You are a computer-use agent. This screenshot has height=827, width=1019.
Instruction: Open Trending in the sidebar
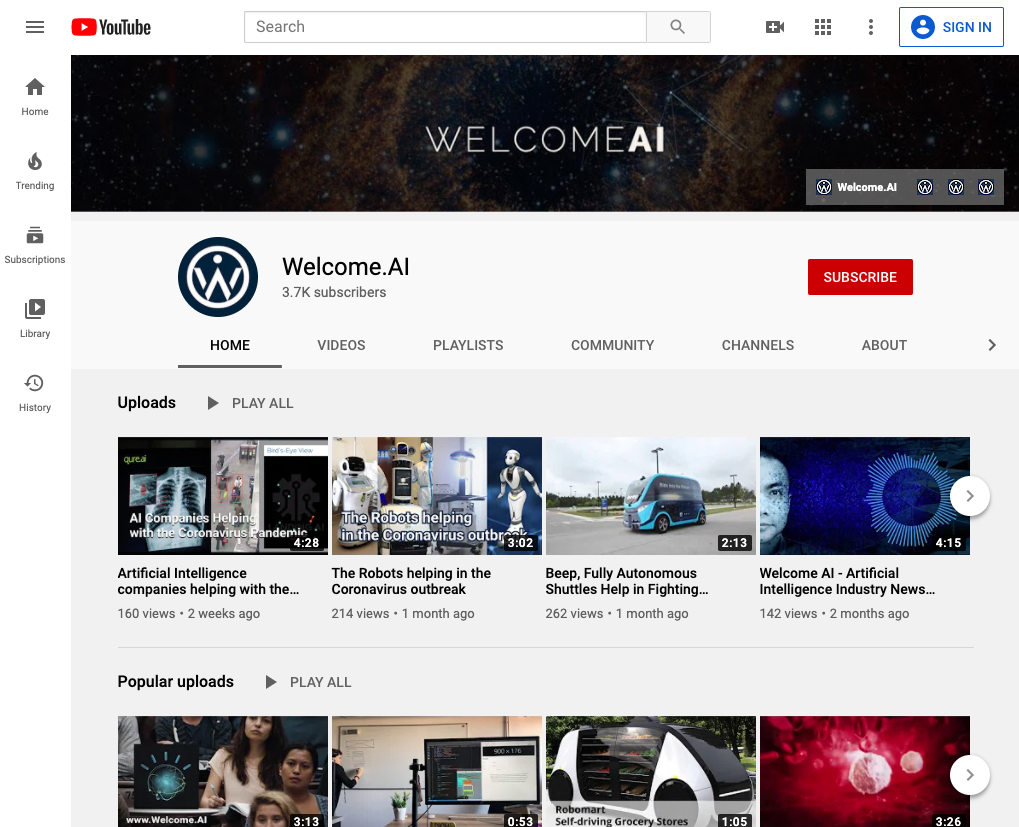pyautogui.click(x=35, y=171)
